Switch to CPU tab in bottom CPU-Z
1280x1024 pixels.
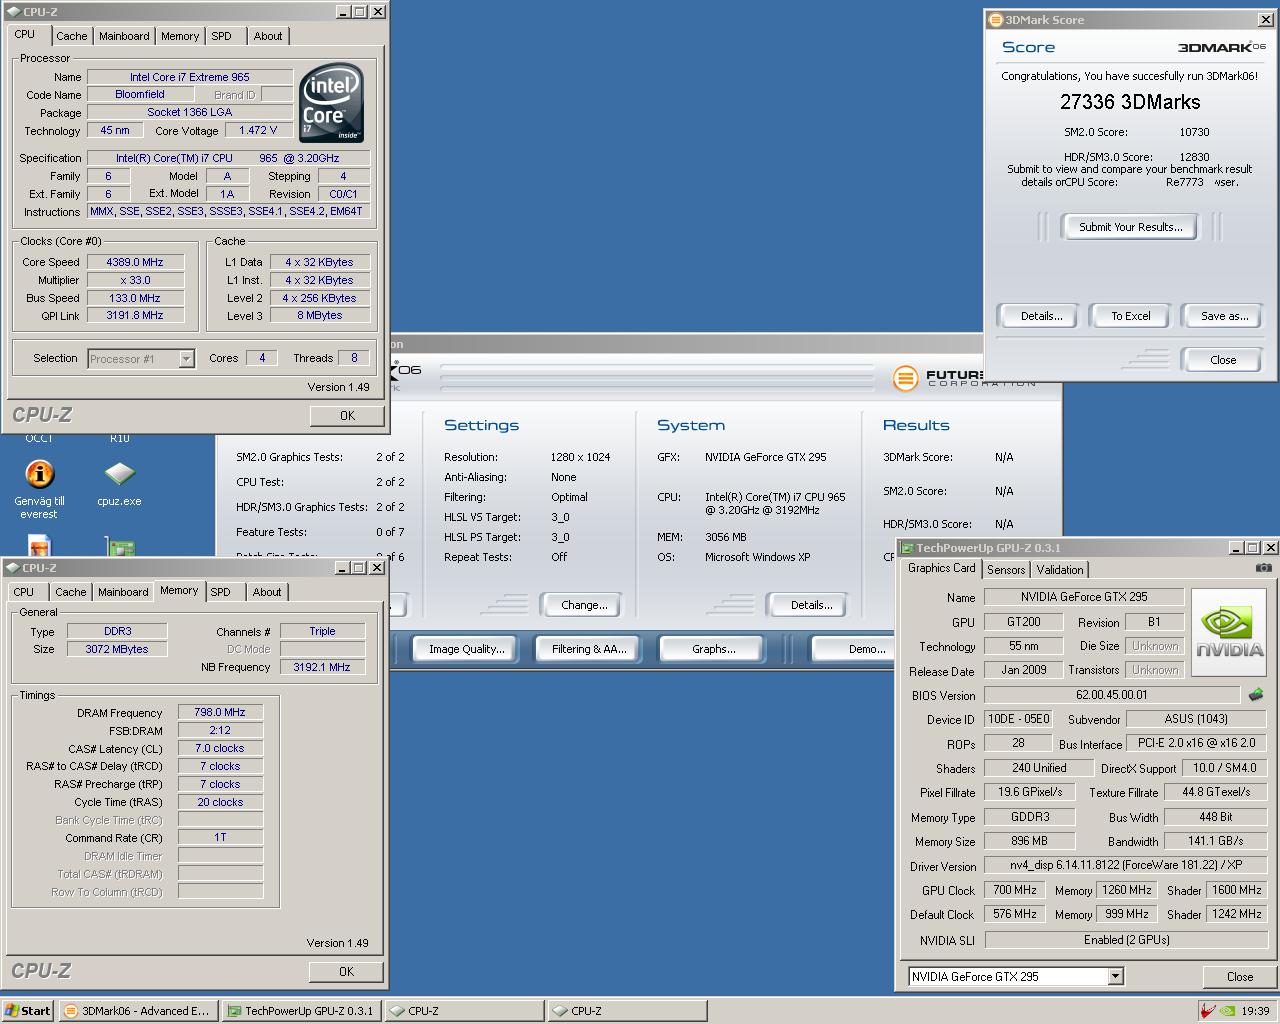point(23,592)
